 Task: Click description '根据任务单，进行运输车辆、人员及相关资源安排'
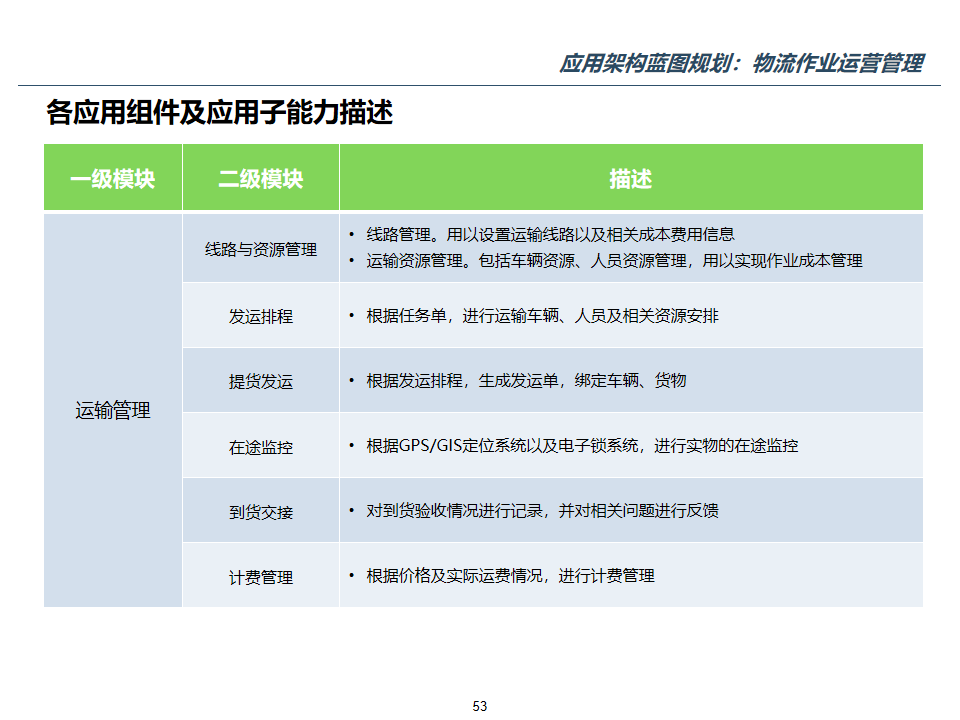(542, 316)
